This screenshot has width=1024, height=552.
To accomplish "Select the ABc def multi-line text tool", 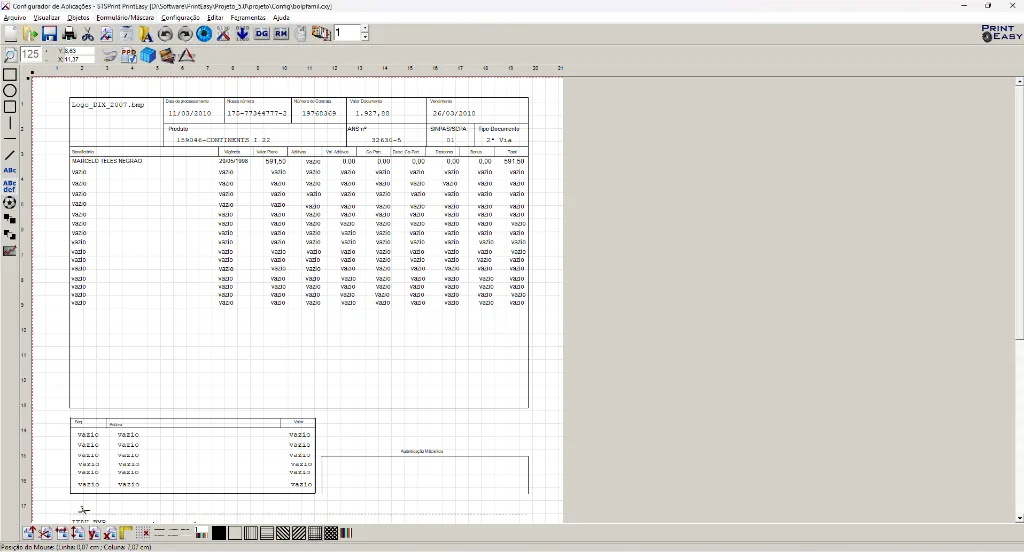I will tap(10, 186).
